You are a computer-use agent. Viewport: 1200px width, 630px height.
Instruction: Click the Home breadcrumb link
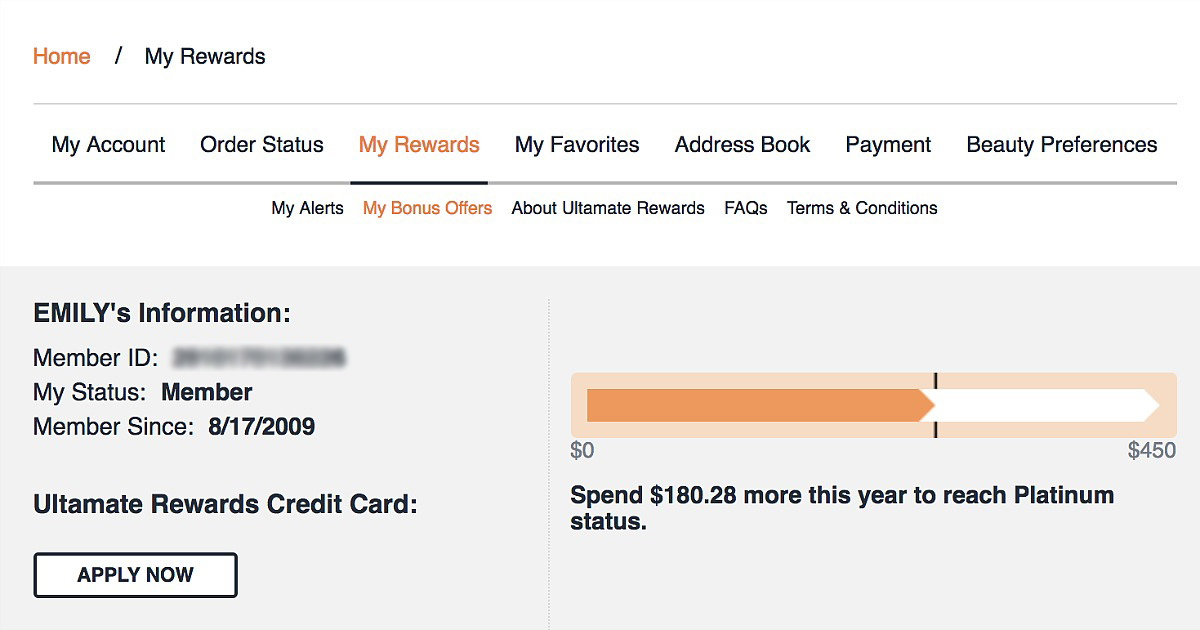point(61,57)
